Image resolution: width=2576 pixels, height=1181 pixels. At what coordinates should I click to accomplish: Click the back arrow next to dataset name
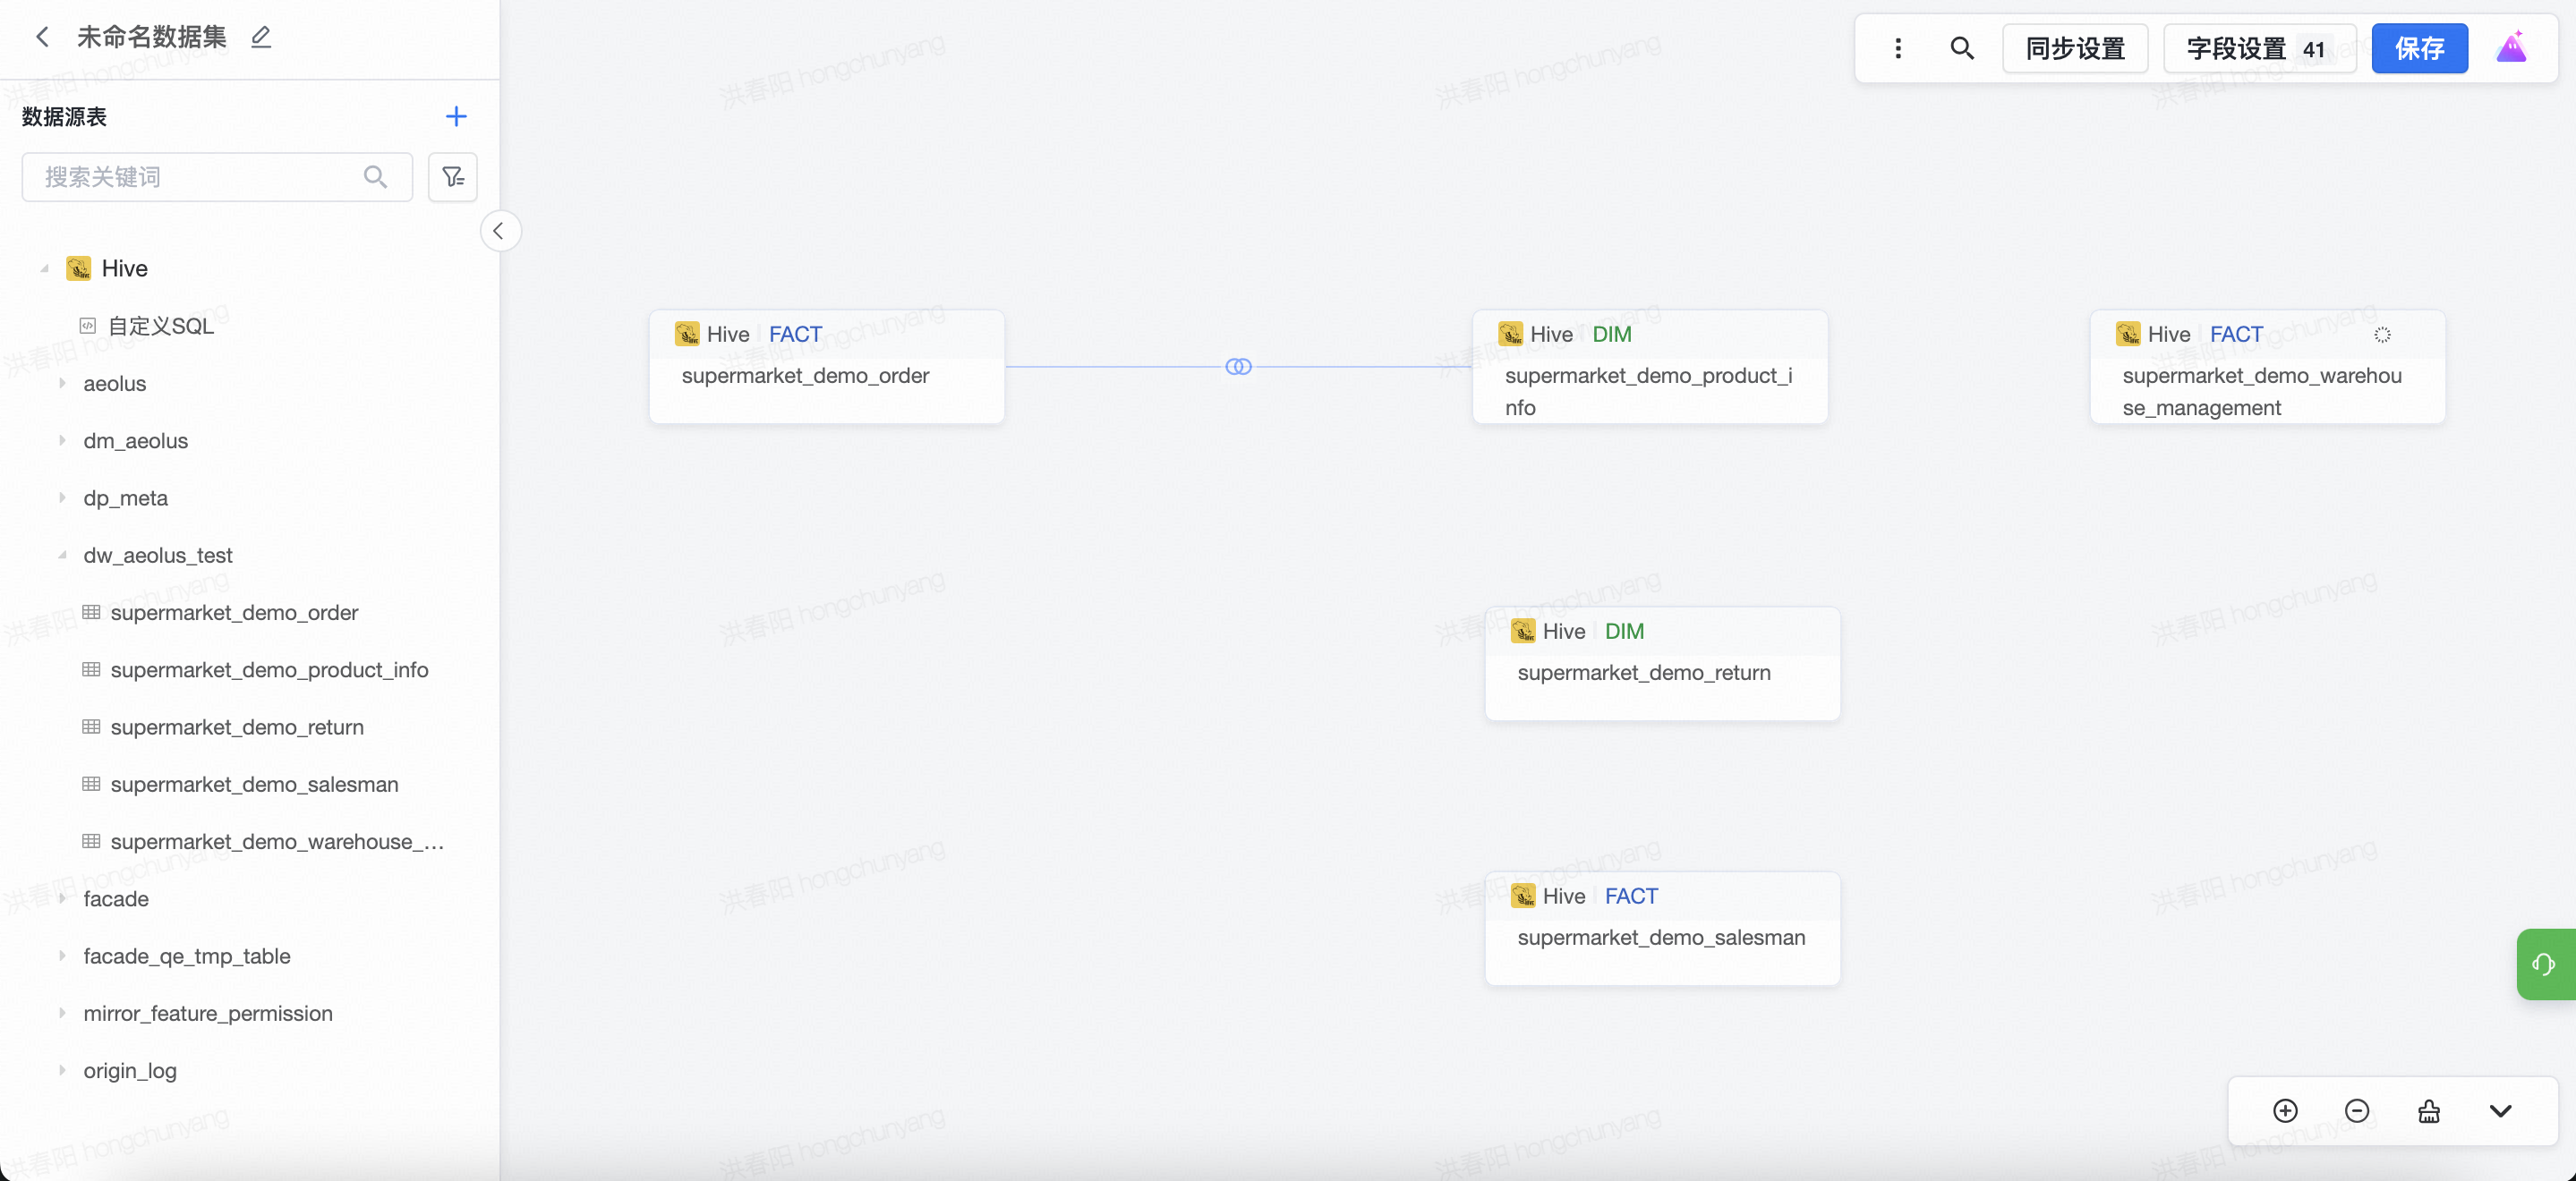pos(42,37)
